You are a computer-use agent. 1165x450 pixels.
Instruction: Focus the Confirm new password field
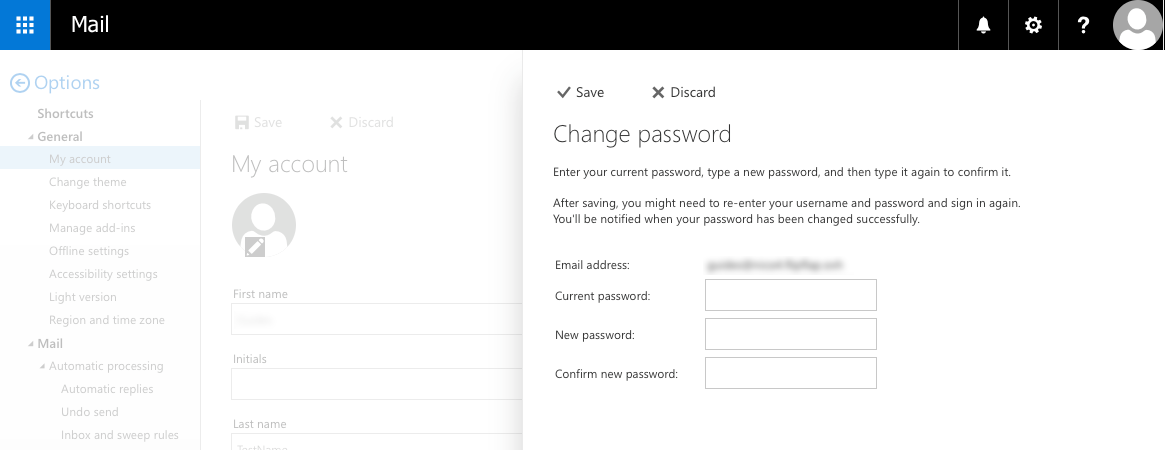[790, 373]
